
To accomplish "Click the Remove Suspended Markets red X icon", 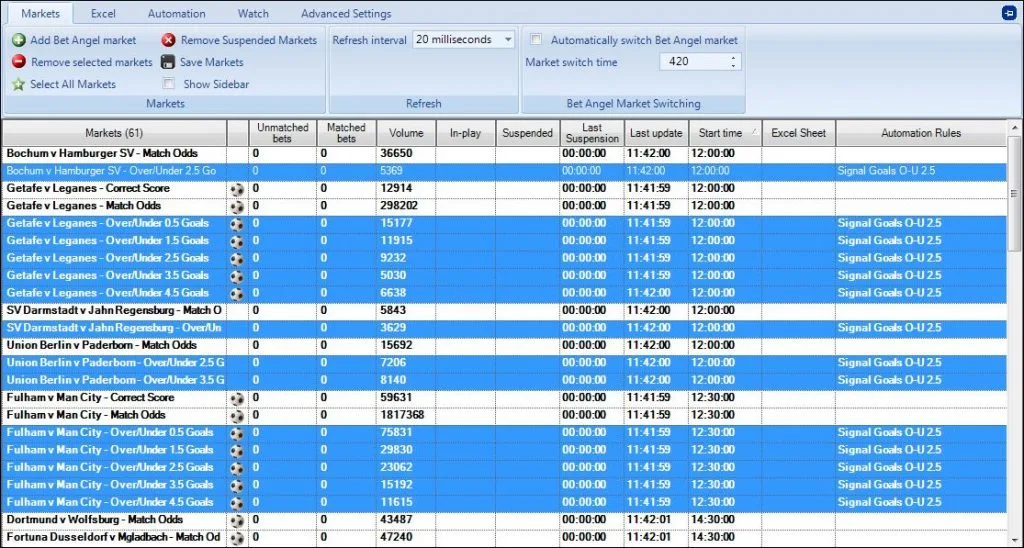I will (168, 40).
